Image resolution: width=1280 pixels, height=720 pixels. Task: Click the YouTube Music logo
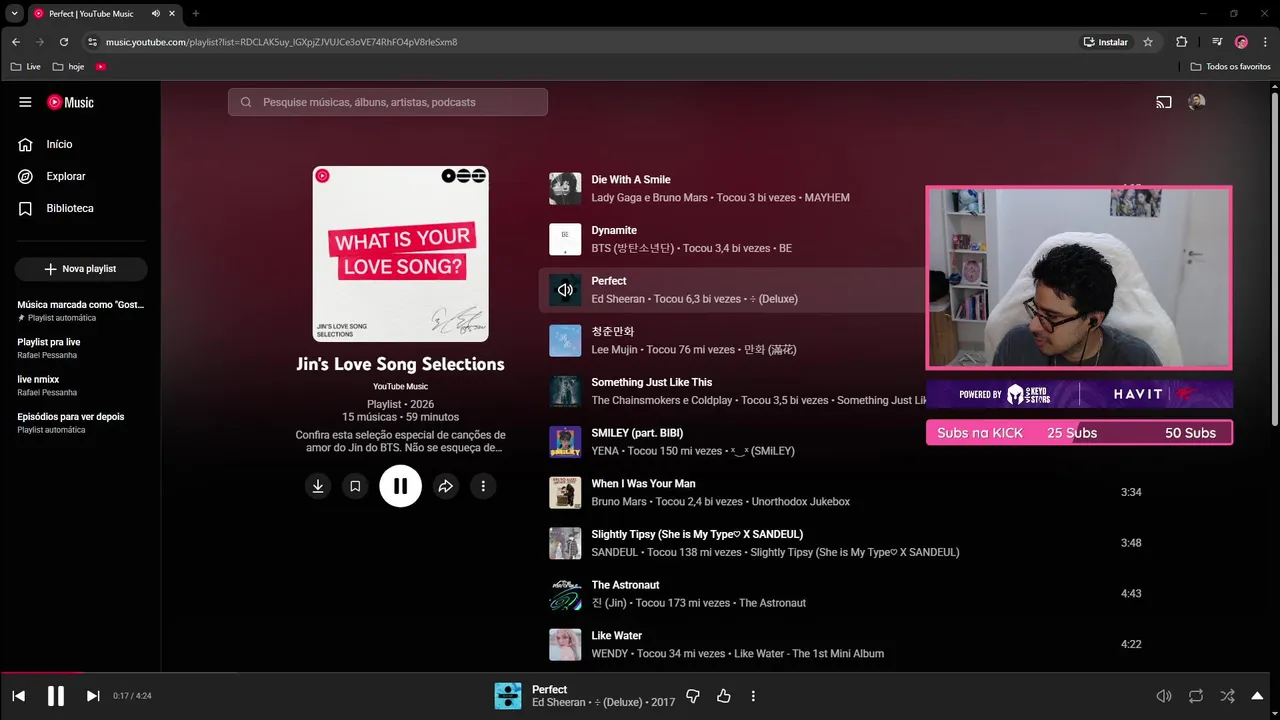click(x=70, y=102)
